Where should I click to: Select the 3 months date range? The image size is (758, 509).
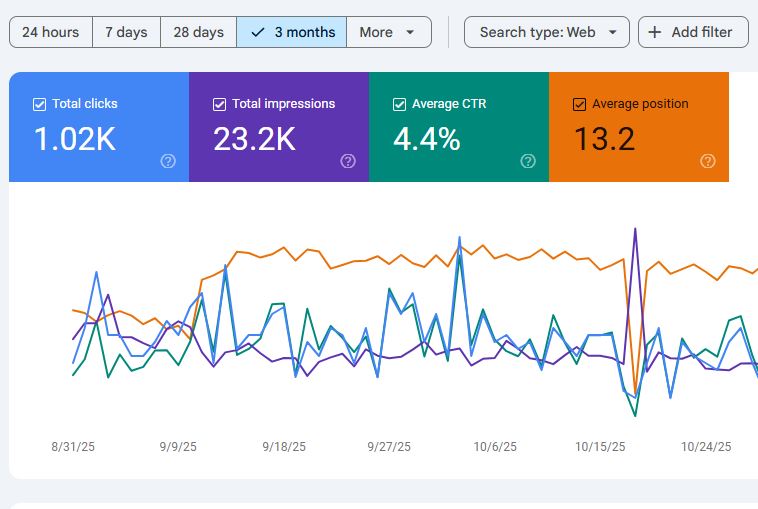[292, 32]
